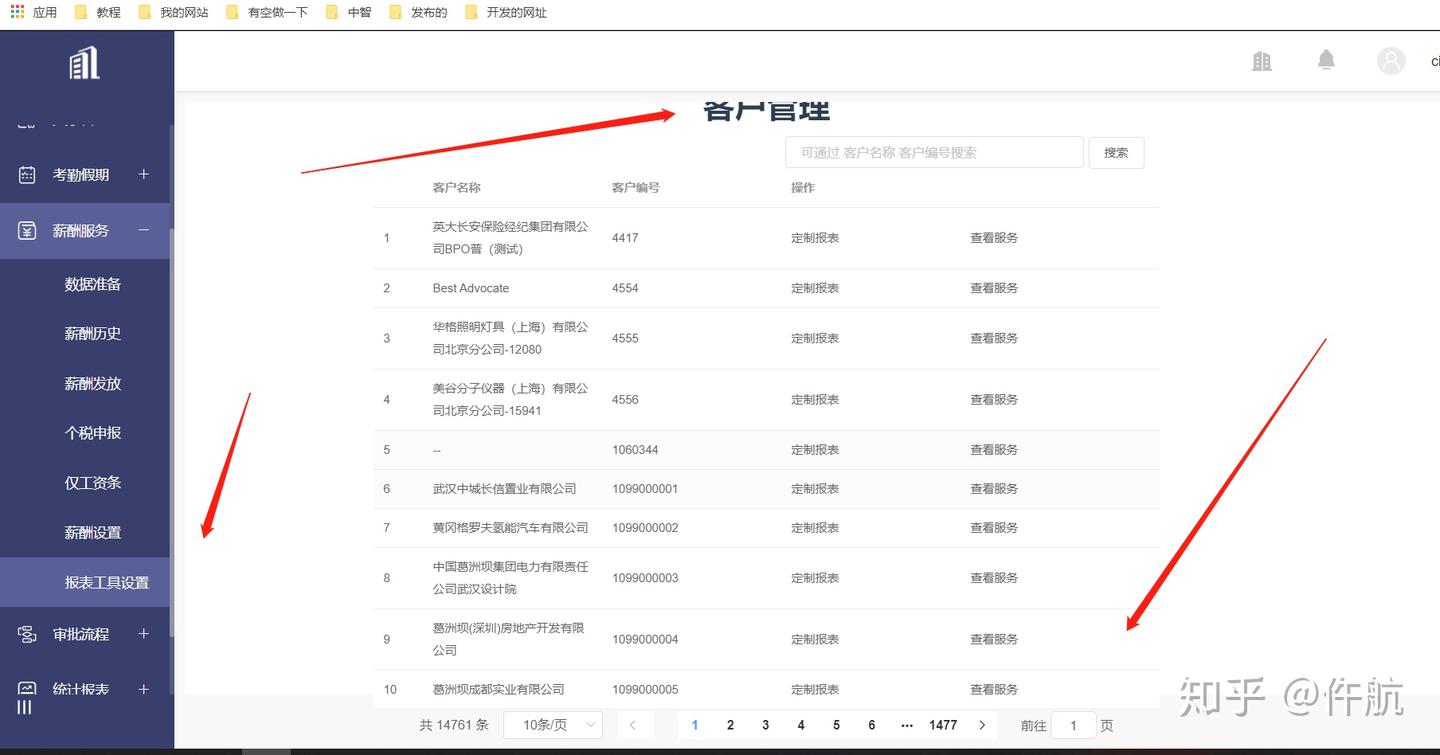Viewport: 1440px width, 755px height.
Task: Collapse the 薪酬服务 menu with minus
Action: (x=144, y=230)
